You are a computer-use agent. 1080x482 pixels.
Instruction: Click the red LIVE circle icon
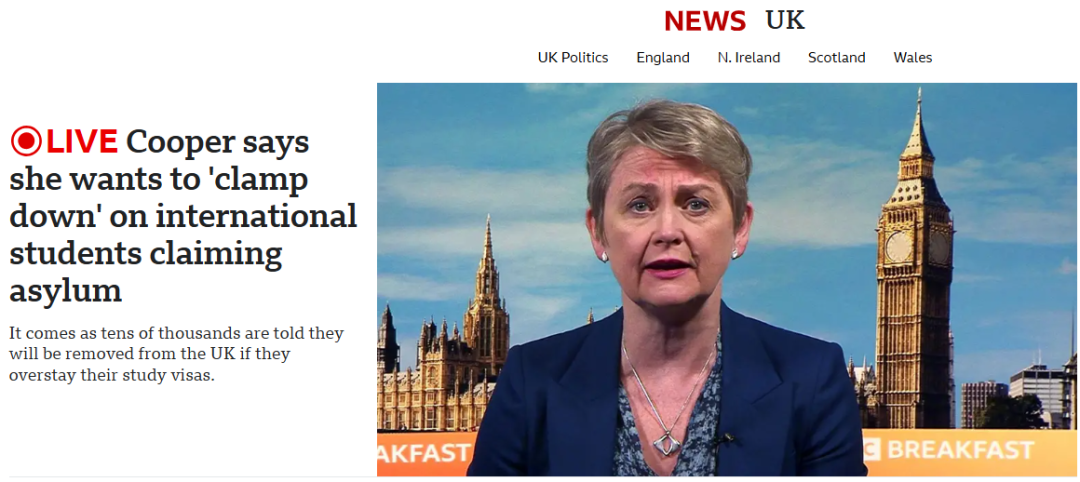pyautogui.click(x=26, y=142)
